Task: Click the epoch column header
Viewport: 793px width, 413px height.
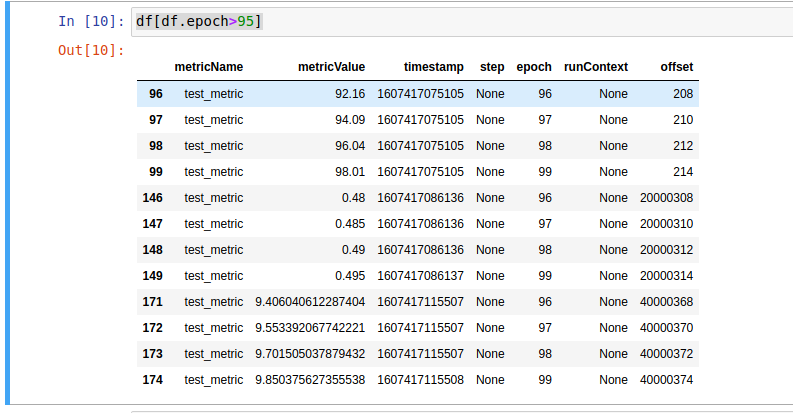Action: [534, 67]
